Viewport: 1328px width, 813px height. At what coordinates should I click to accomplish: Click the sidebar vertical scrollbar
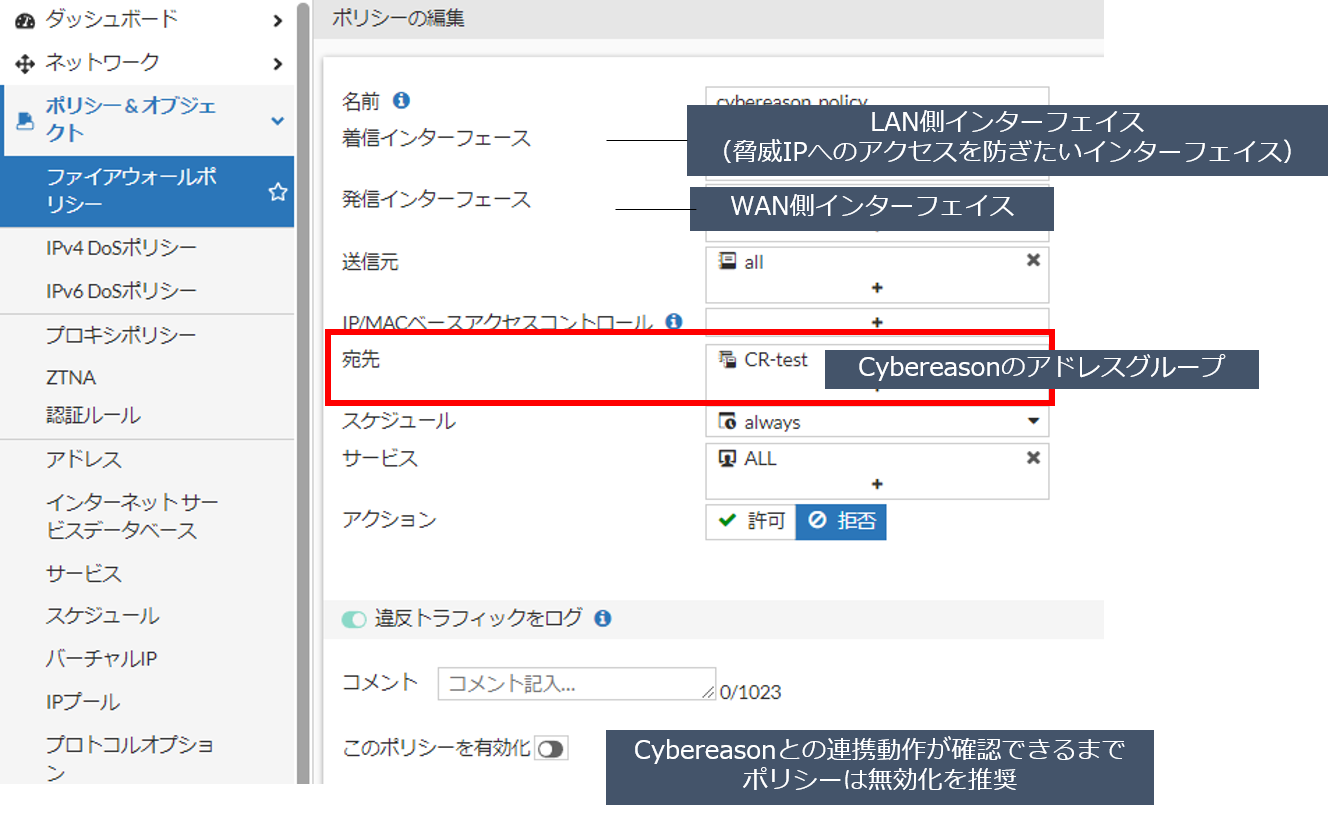coord(302,392)
